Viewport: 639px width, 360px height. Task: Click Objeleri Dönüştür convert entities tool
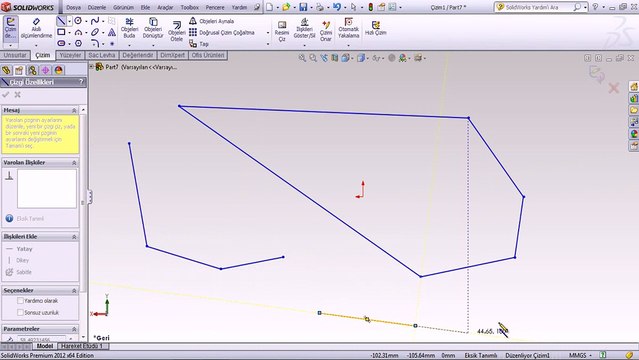click(153, 28)
